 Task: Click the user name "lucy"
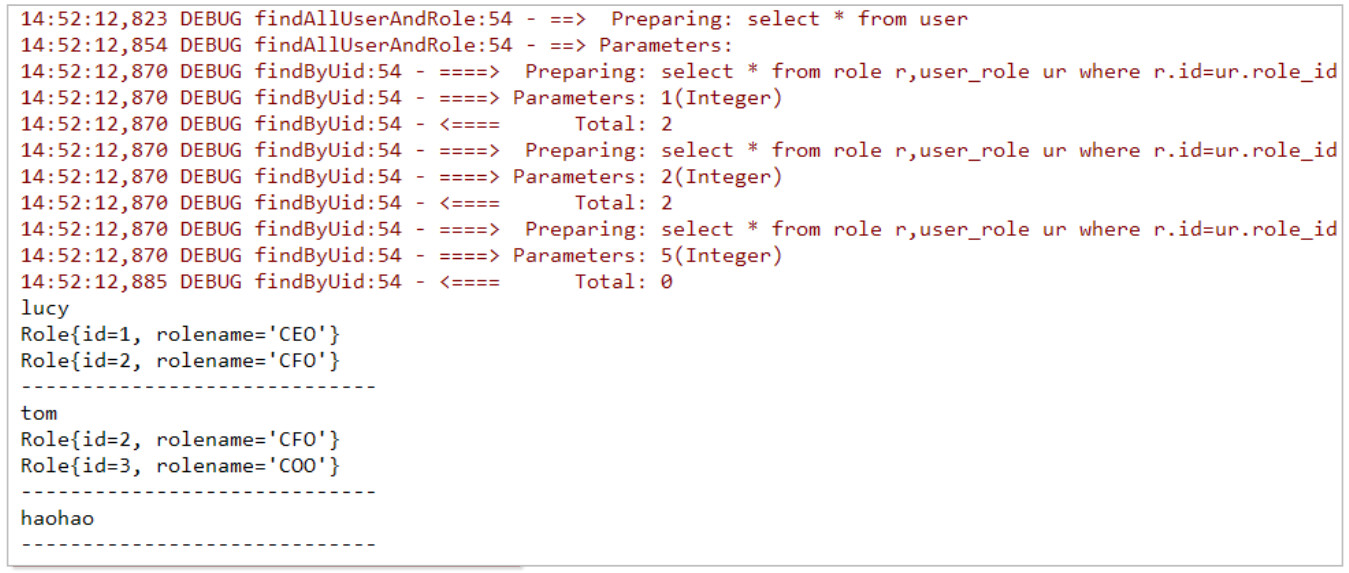click(45, 308)
